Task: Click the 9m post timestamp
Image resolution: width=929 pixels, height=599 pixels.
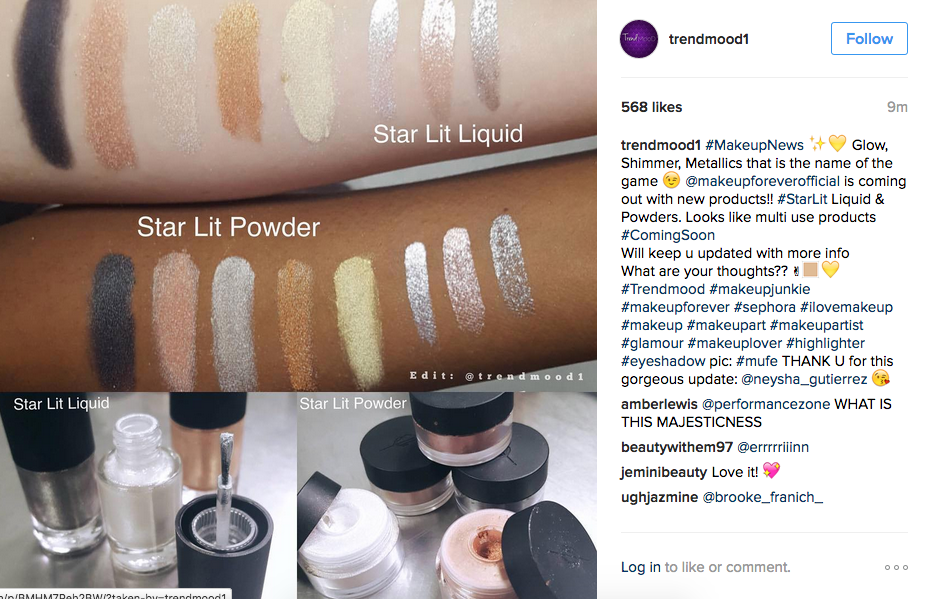Action: pos(897,107)
